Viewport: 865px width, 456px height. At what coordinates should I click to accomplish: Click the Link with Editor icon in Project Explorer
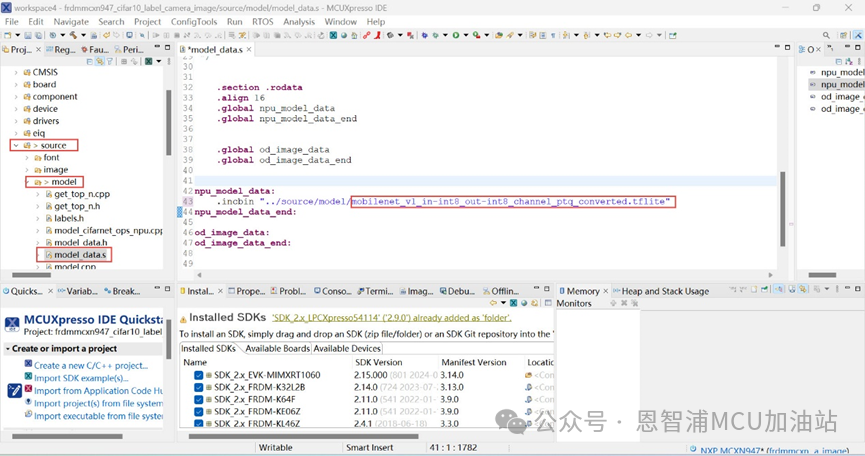100,61
